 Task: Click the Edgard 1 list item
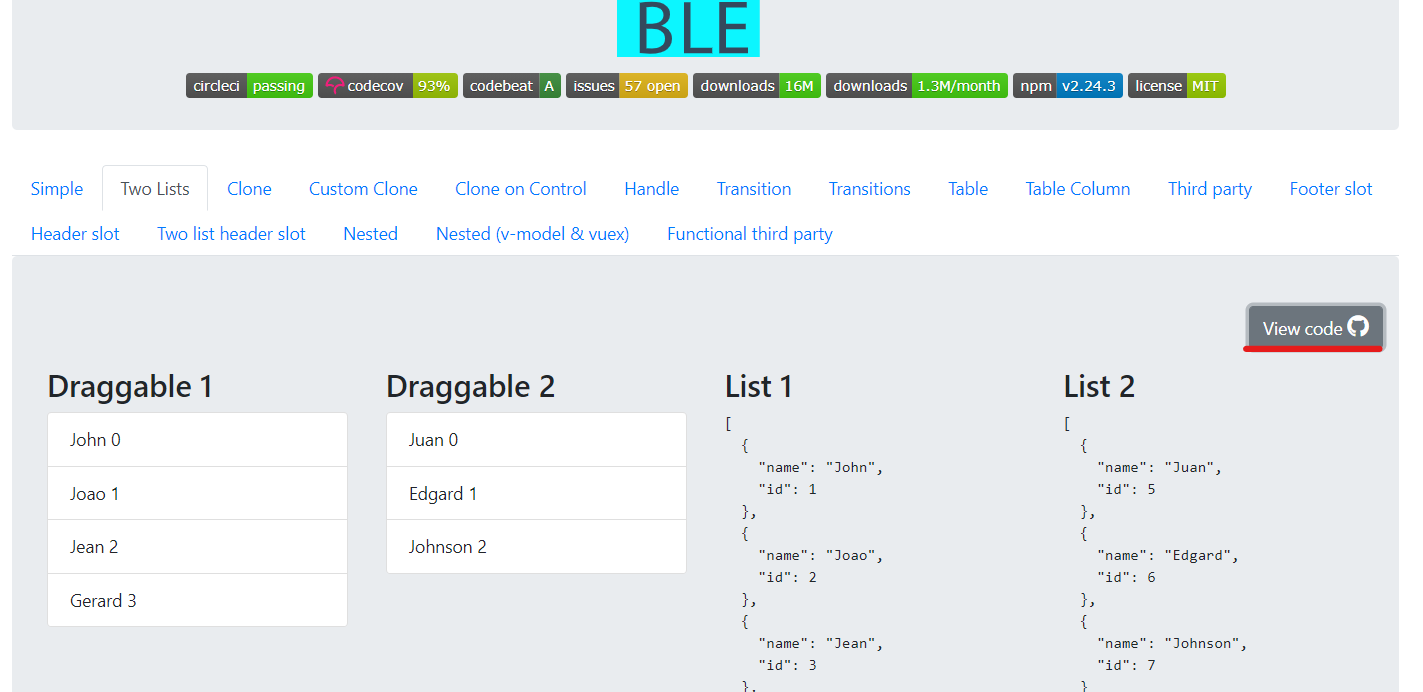(x=536, y=493)
